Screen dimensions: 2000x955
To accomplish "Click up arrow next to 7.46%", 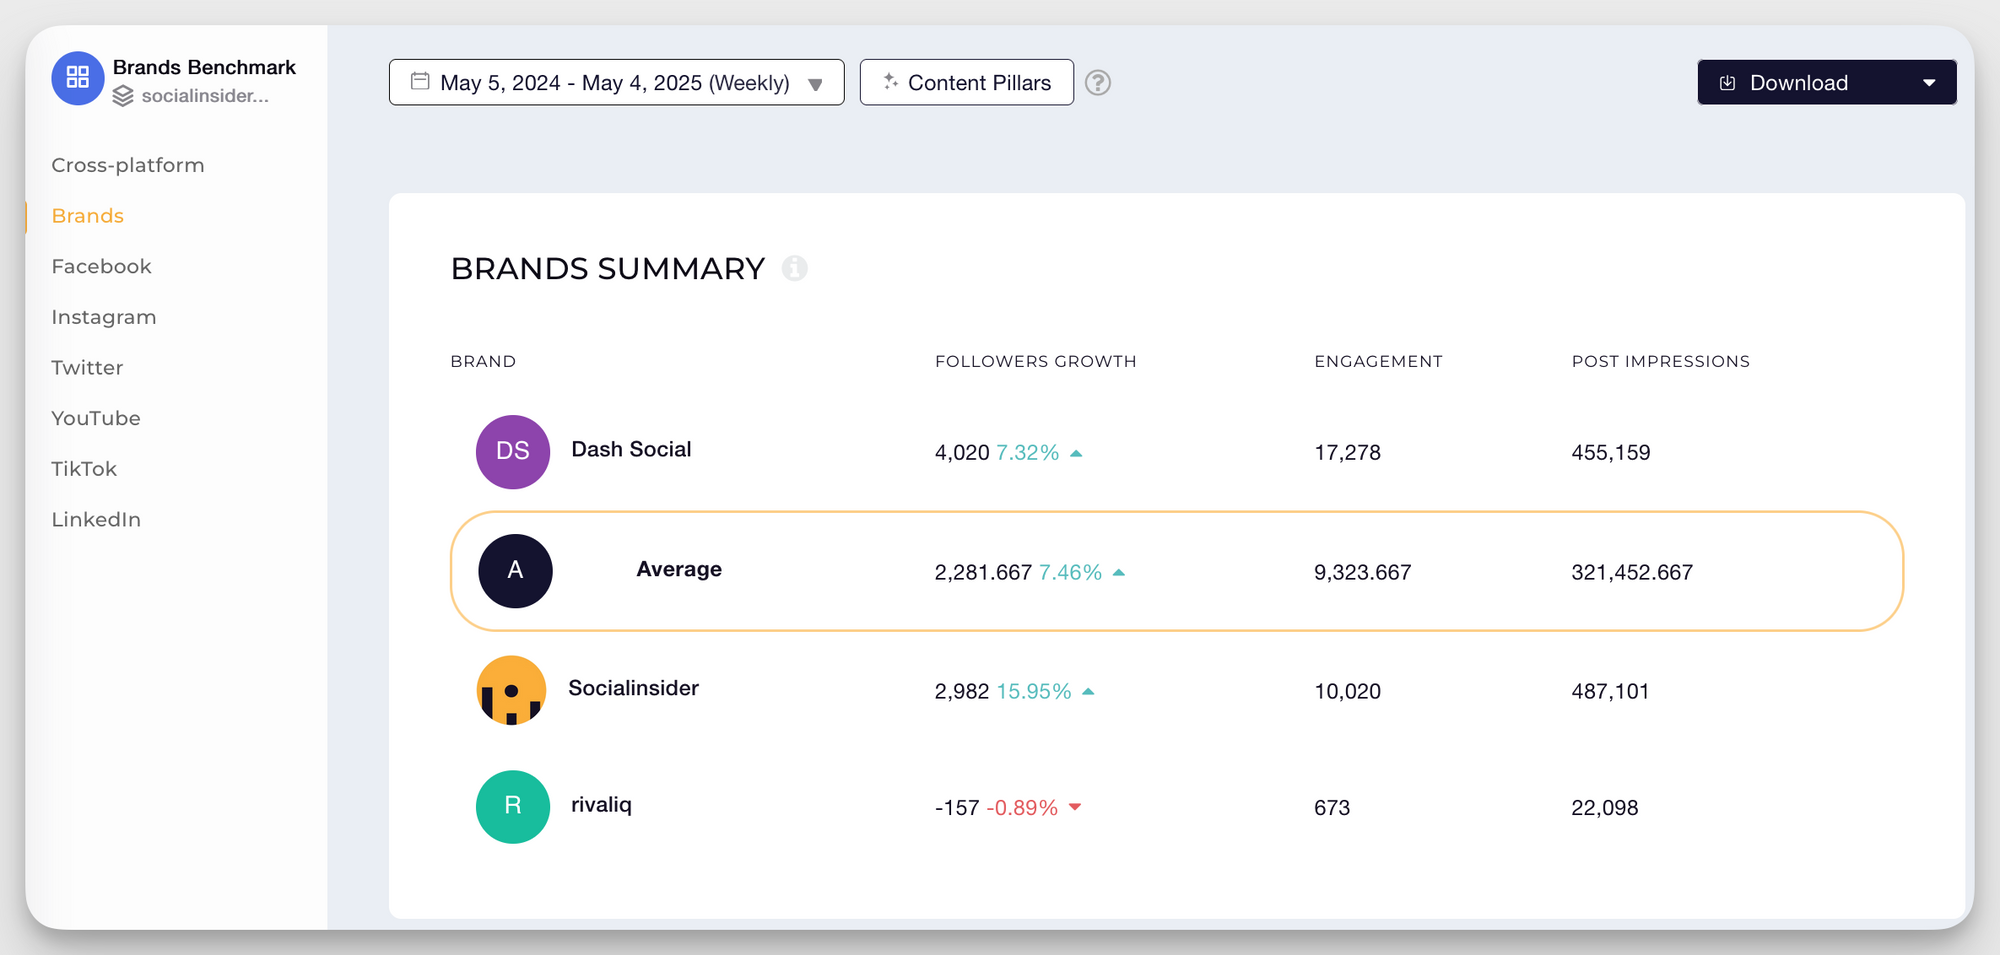I will pyautogui.click(x=1119, y=573).
